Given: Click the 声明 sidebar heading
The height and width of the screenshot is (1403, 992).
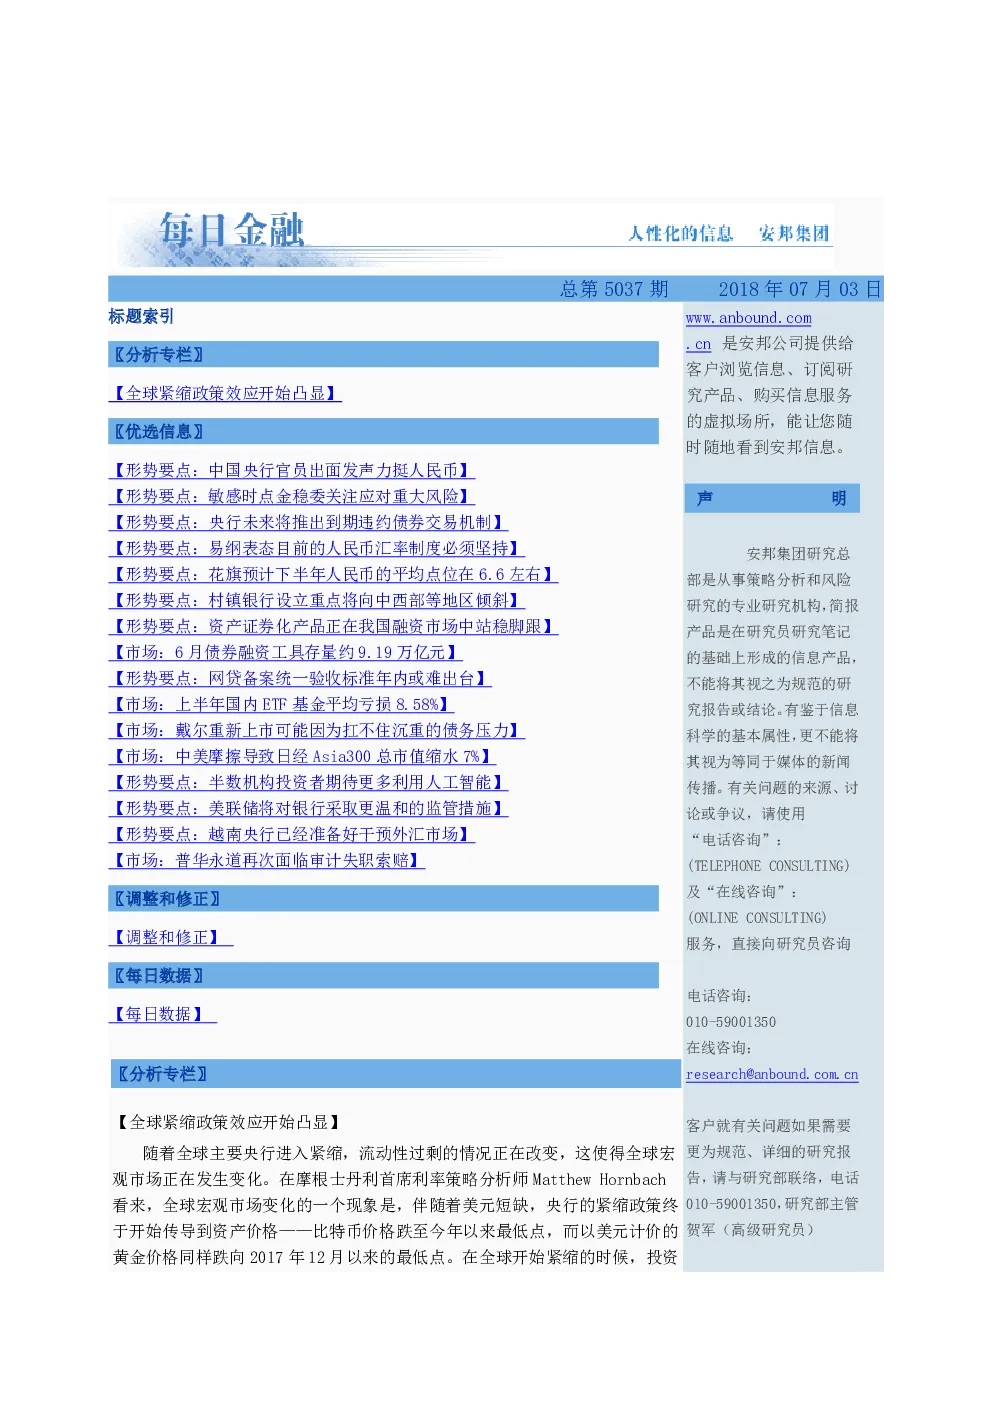Looking at the screenshot, I should pos(772,498).
